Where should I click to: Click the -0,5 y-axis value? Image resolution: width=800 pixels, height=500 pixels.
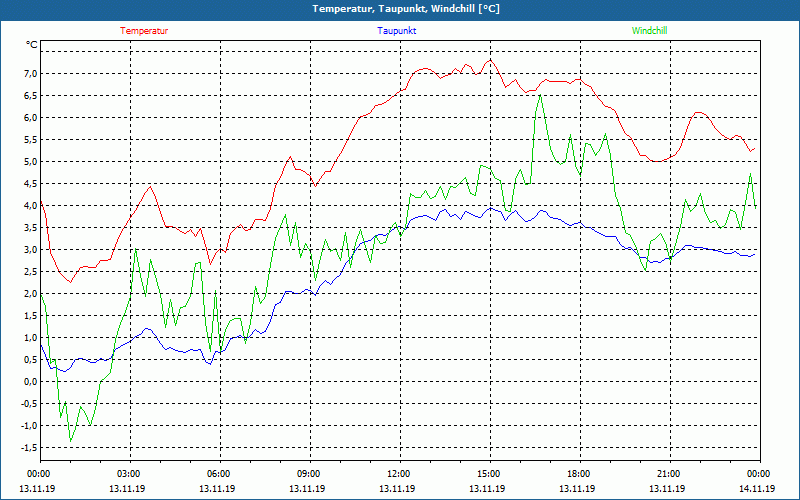click(x=30, y=404)
